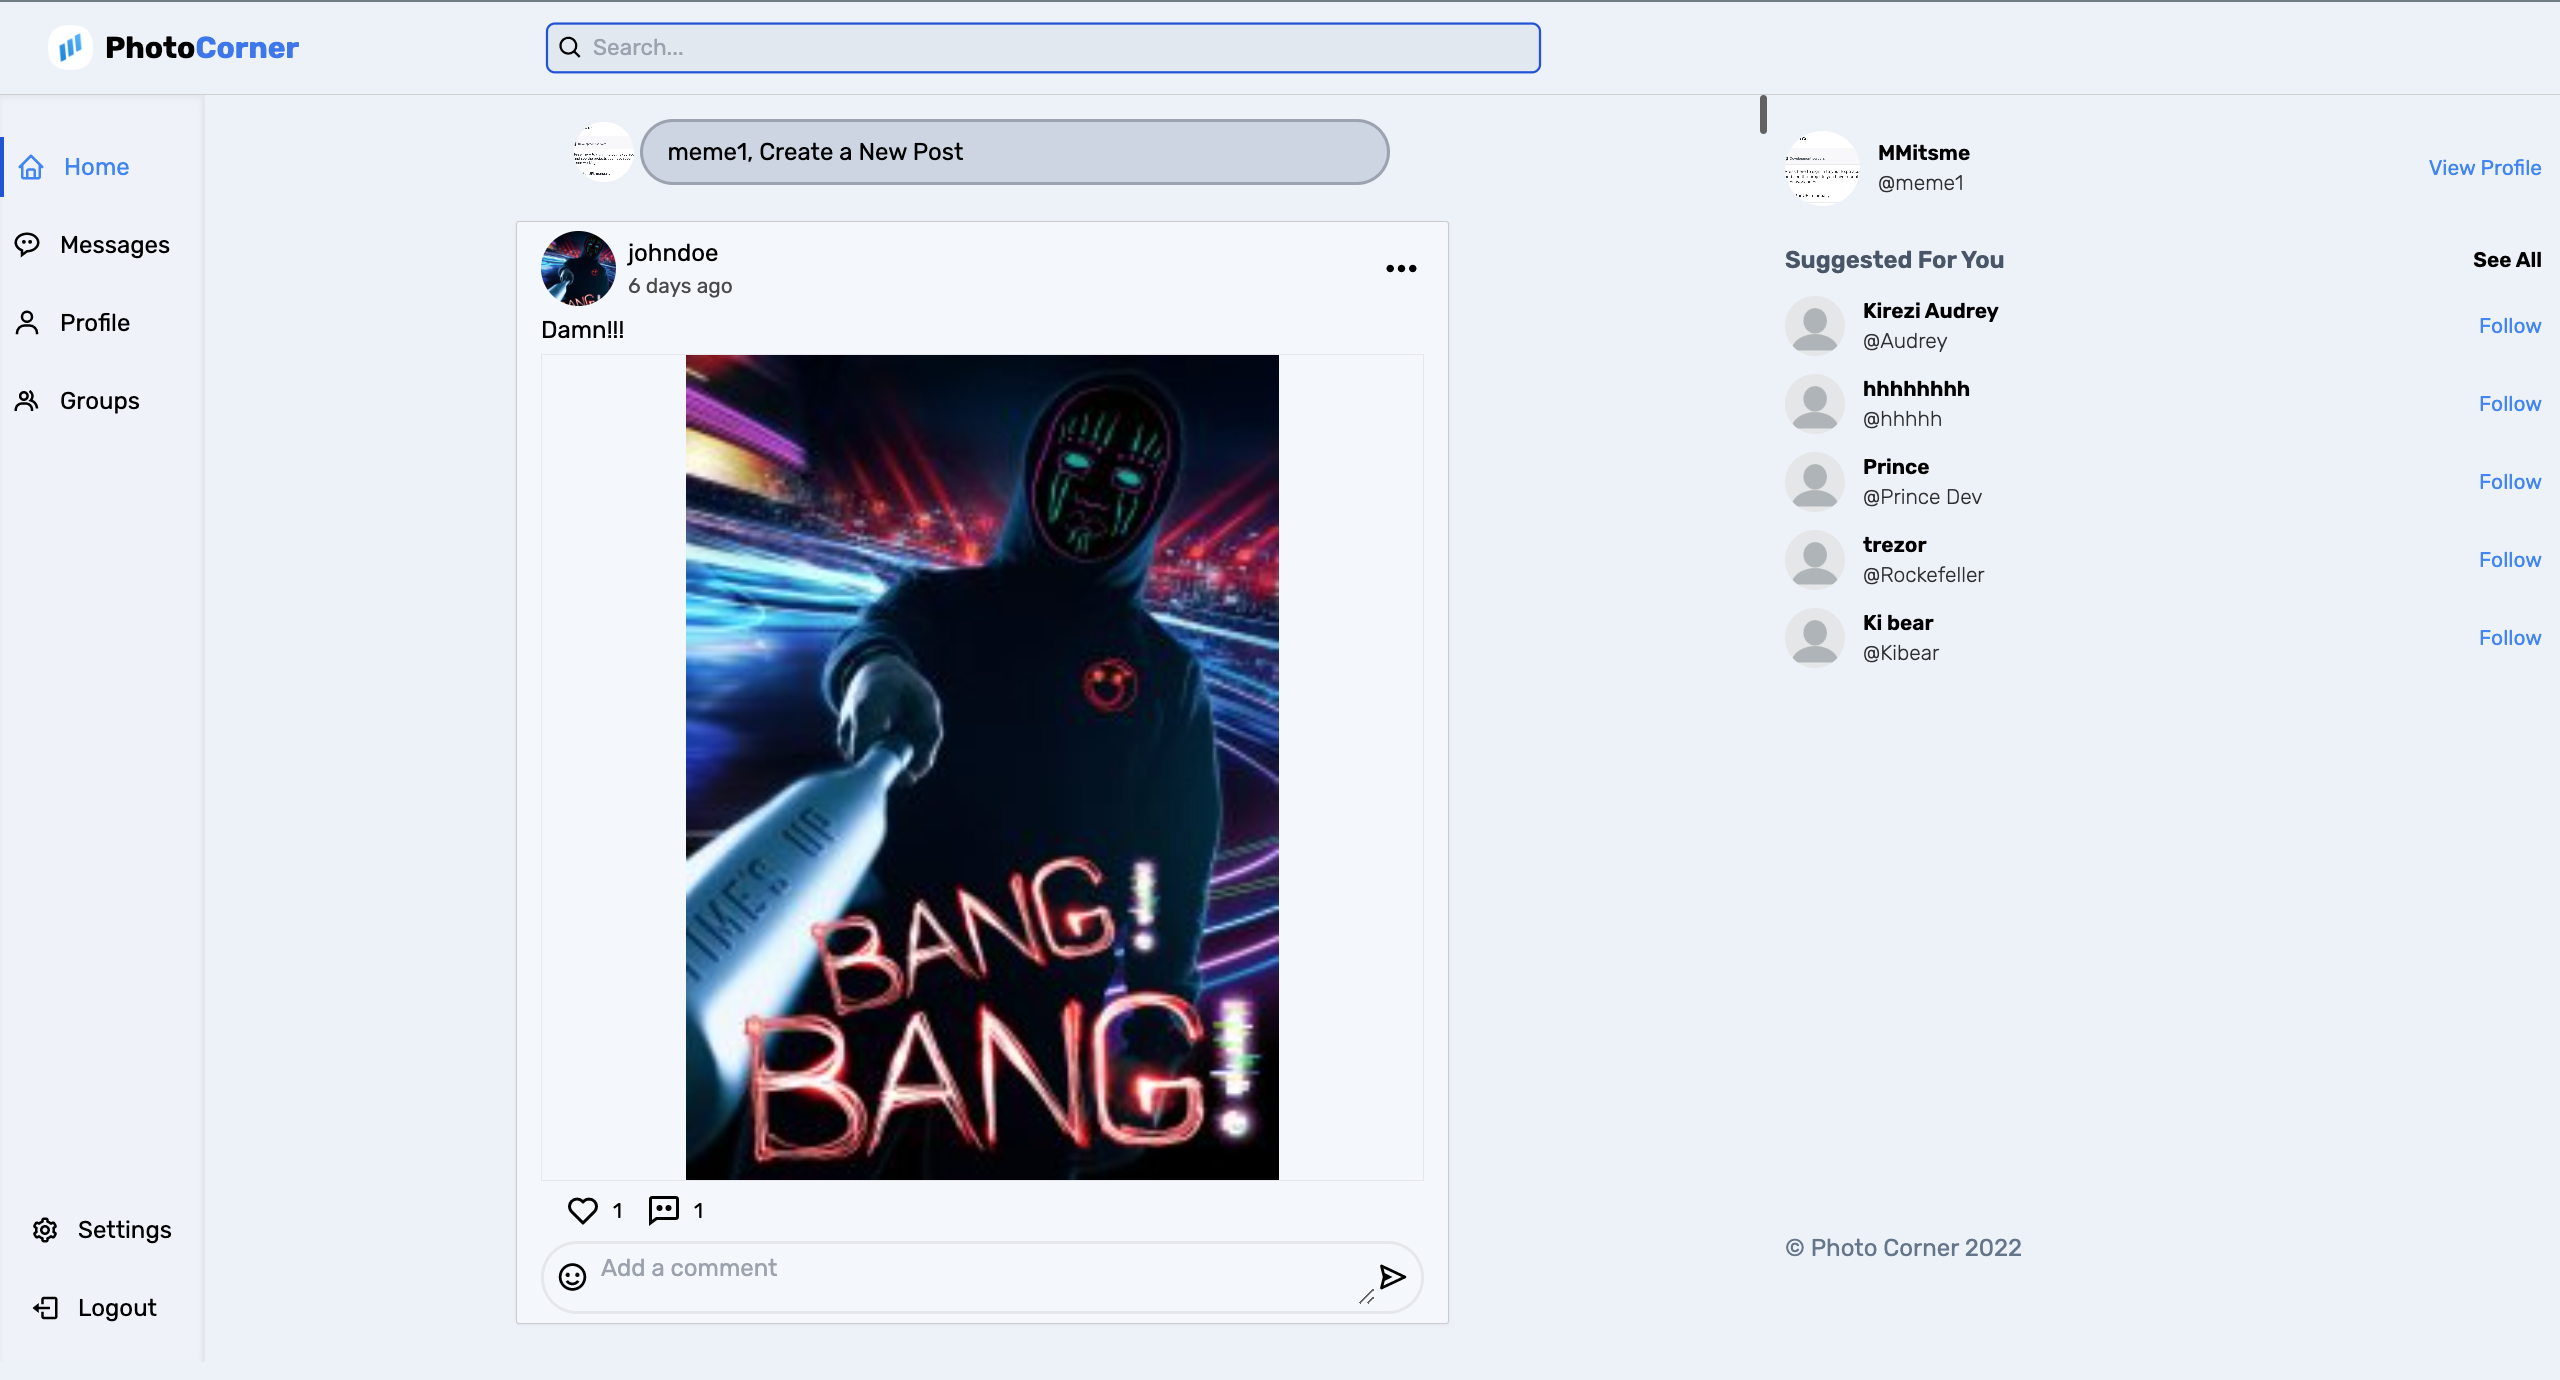Send comment with paper plane icon
This screenshot has height=1380, width=2560.
coord(1392,1276)
